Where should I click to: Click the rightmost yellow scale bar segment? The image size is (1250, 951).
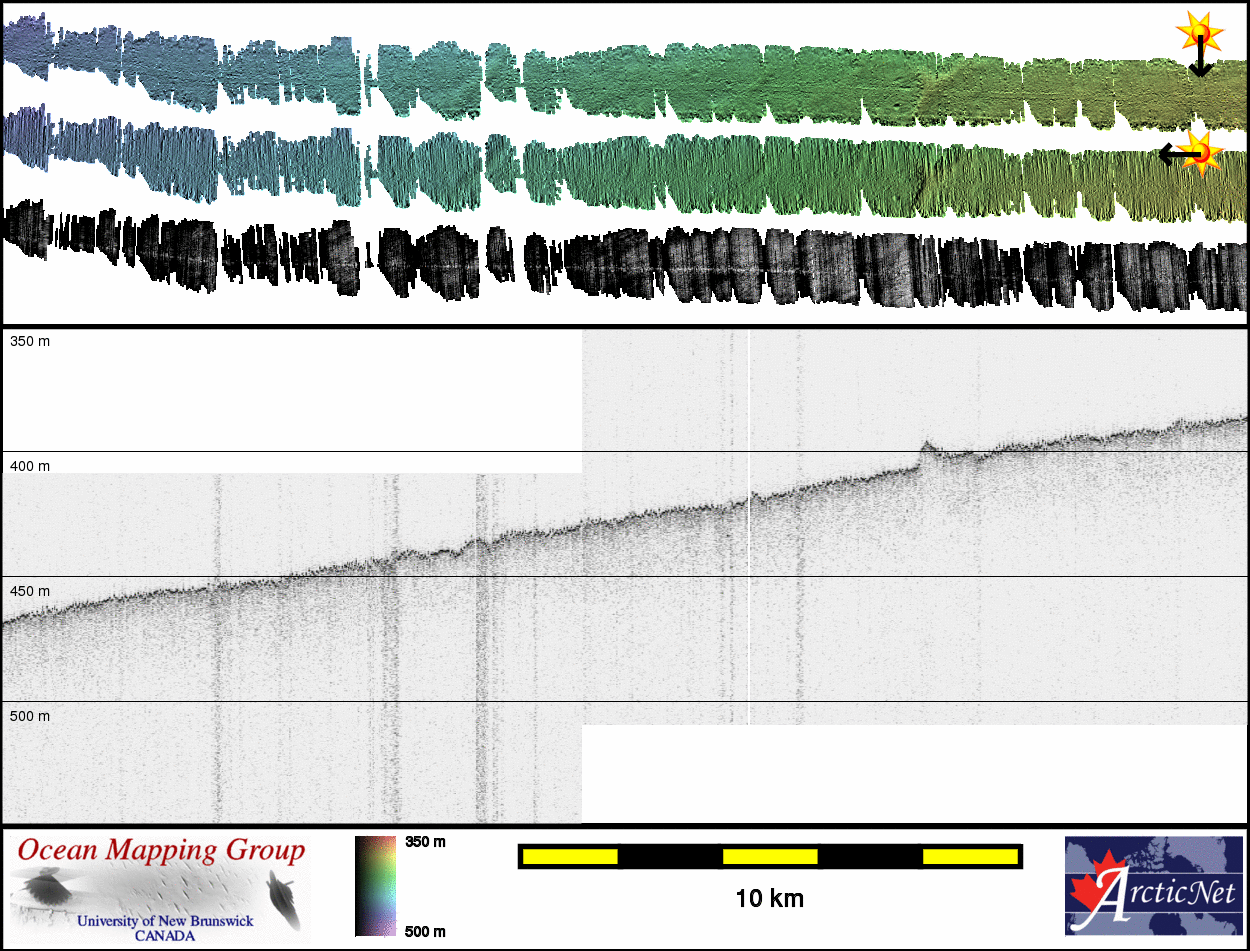[970, 856]
